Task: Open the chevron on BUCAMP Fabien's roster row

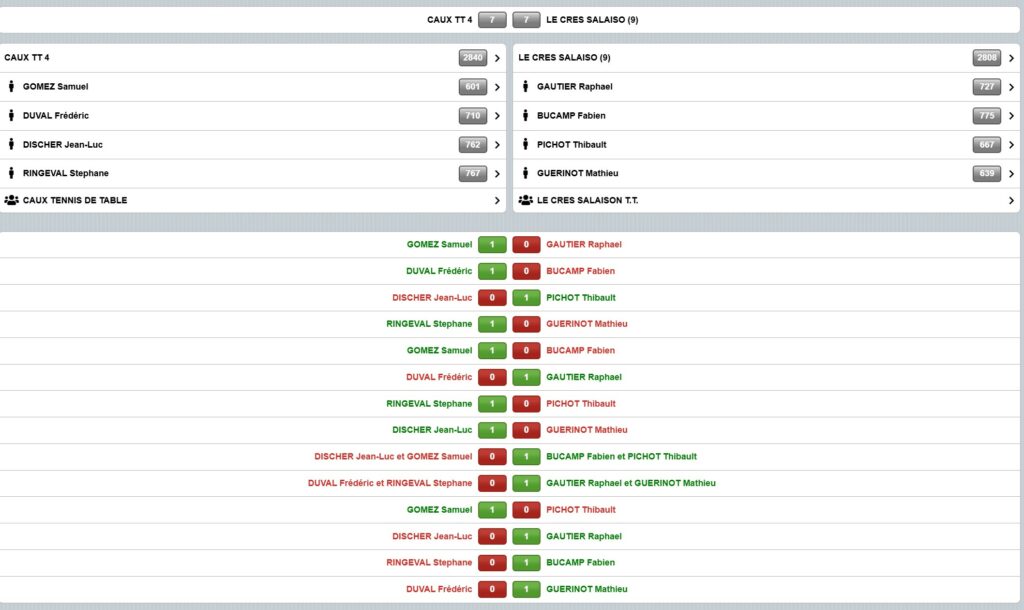Action: (x=1011, y=116)
